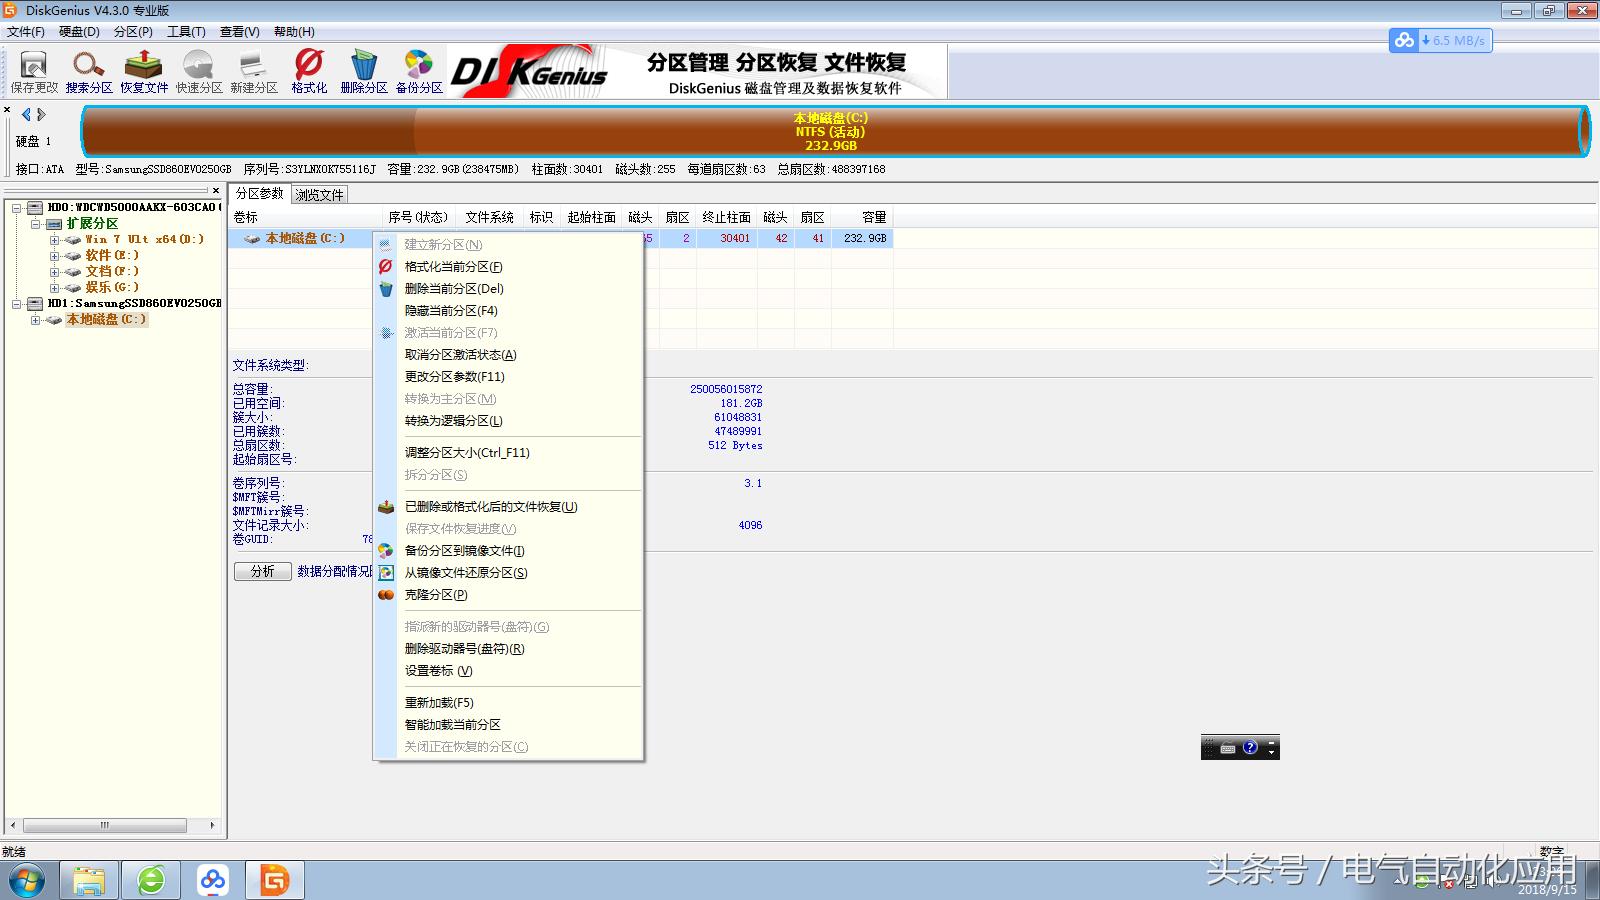The image size is (1600, 900).
Task: Click the 分析 button in the details panel
Action: 262,571
